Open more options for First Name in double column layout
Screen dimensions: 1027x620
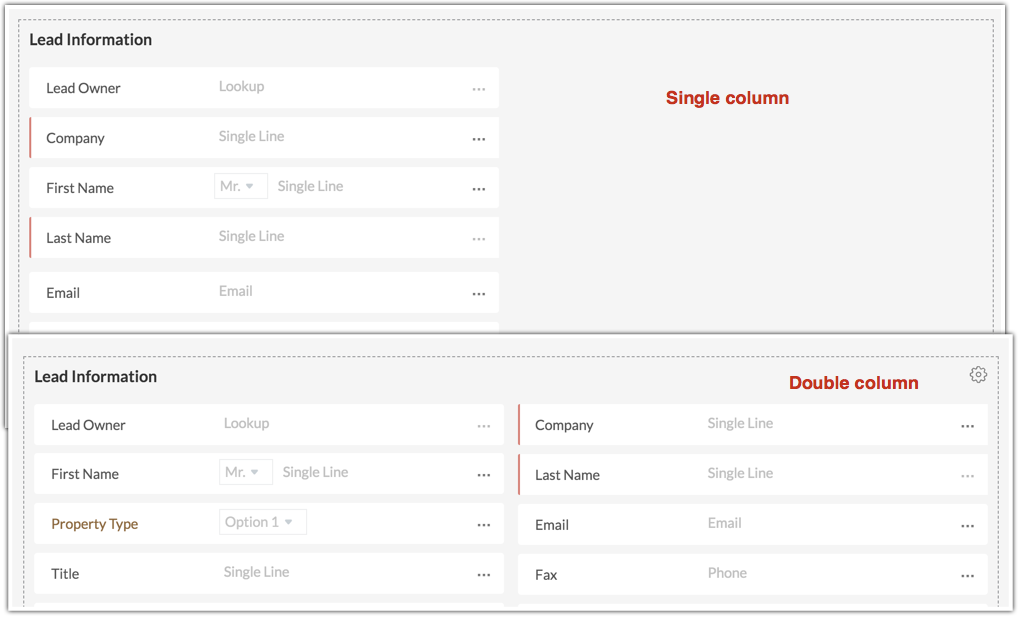[x=484, y=475]
